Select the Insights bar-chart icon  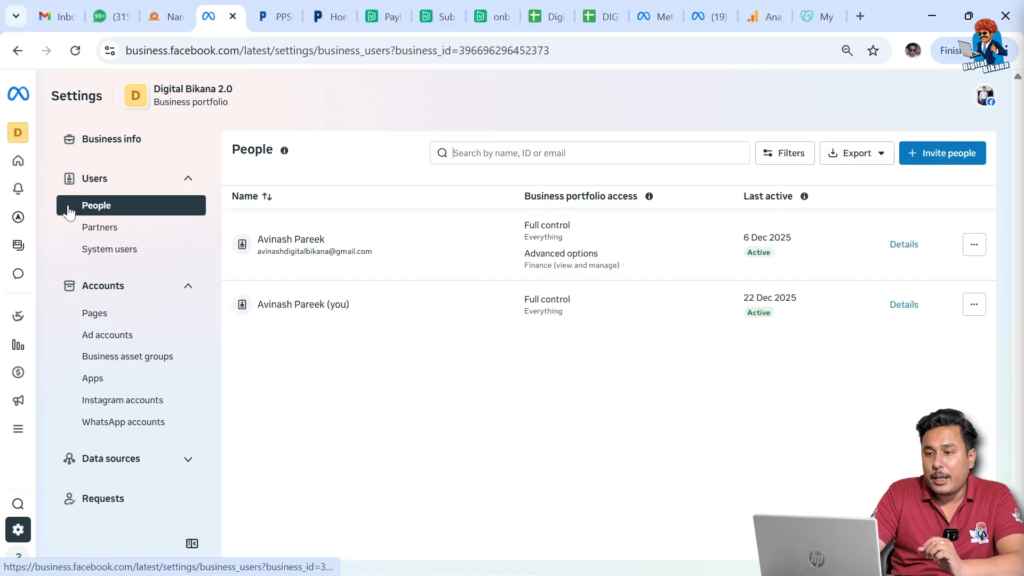pos(18,344)
